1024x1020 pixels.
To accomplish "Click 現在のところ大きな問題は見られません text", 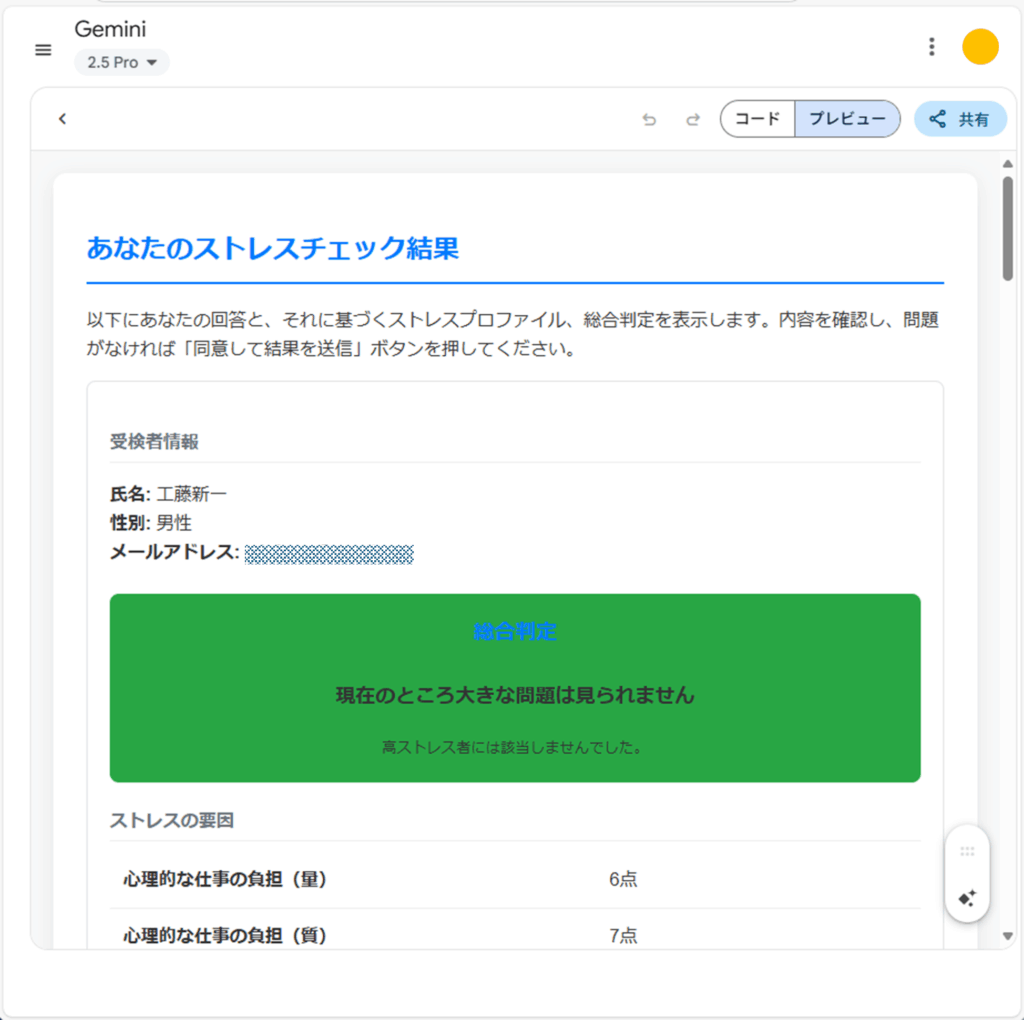I will (x=515, y=695).
